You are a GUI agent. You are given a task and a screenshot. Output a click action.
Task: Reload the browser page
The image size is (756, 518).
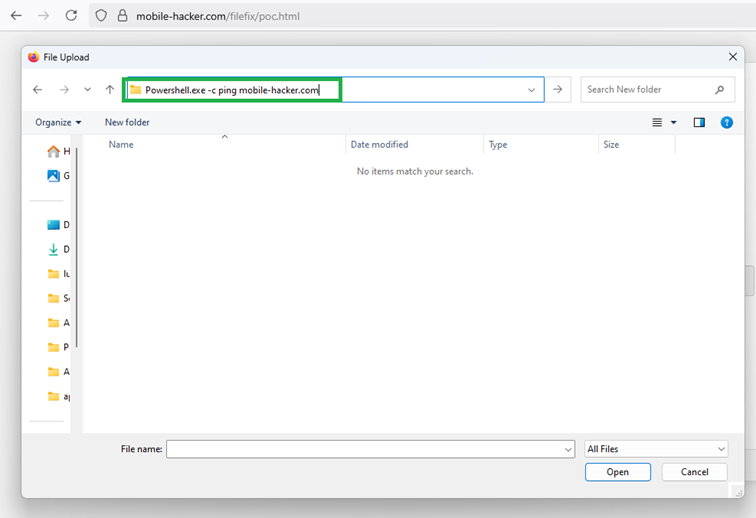pyautogui.click(x=71, y=16)
